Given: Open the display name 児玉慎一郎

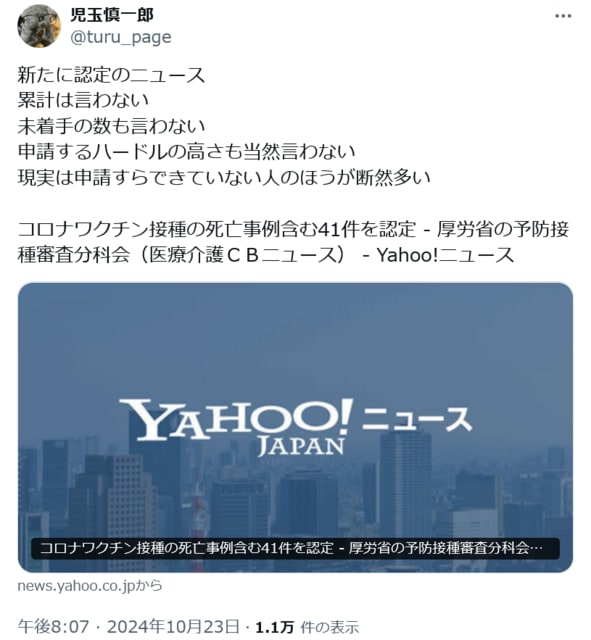Looking at the screenshot, I should 112,15.
